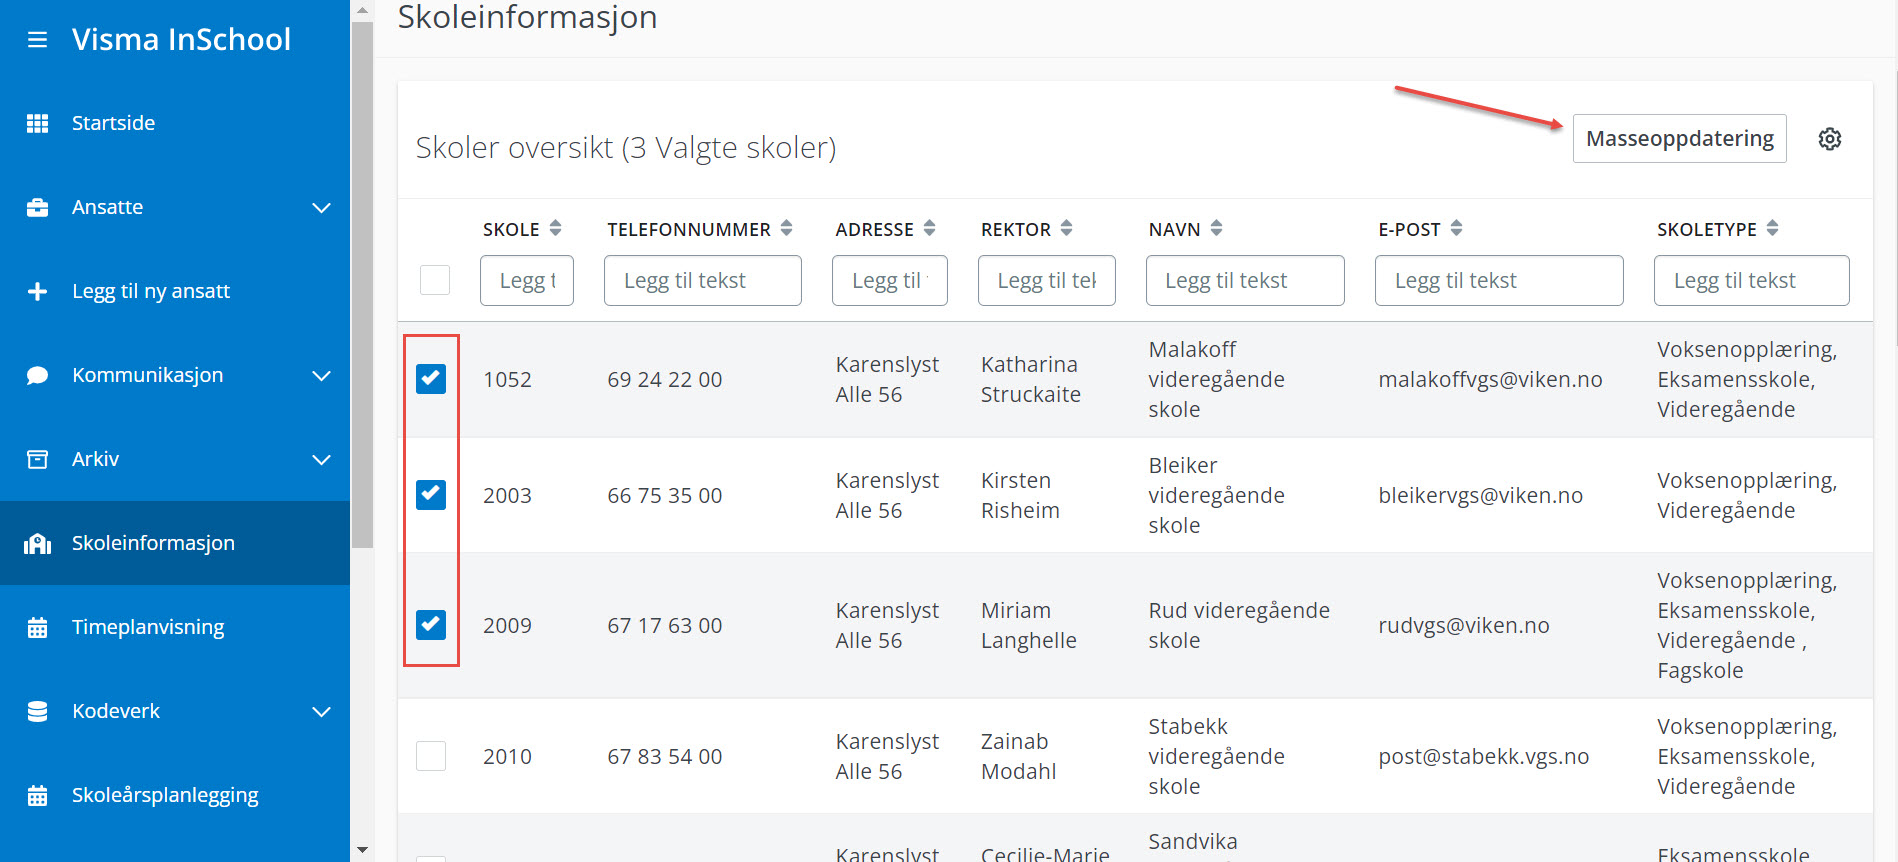The height and width of the screenshot is (862, 1898).
Task: Click Skoler oversikt heading text
Action: pos(625,148)
